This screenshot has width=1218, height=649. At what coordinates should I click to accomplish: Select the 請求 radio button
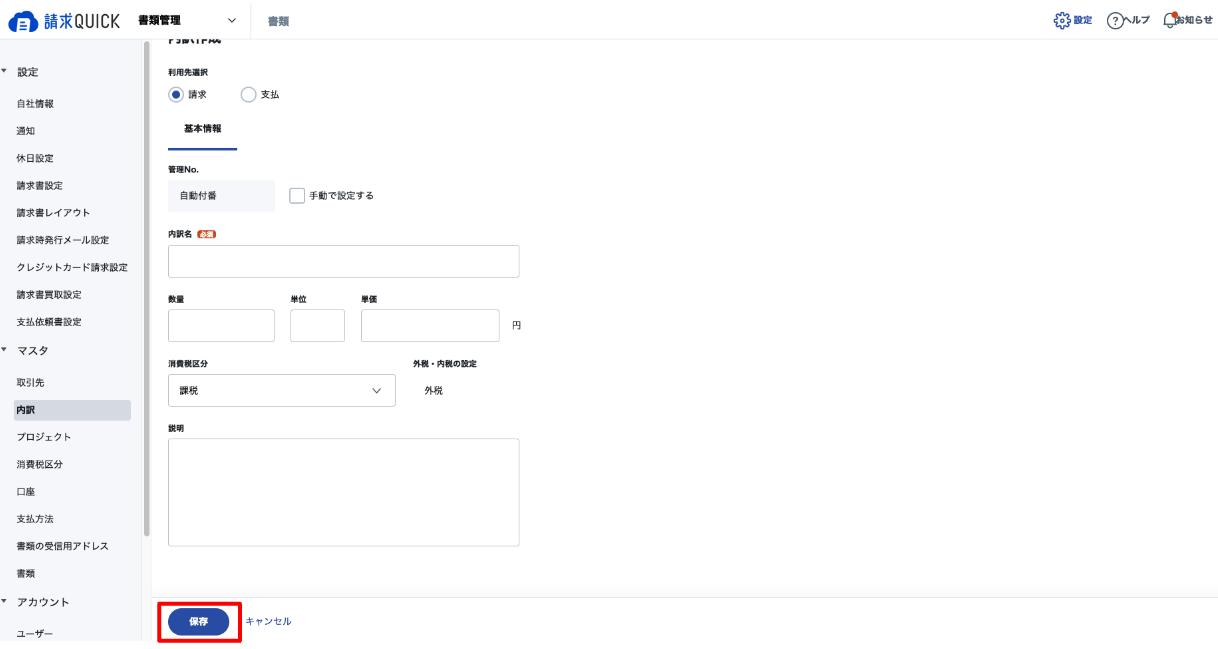[176, 94]
